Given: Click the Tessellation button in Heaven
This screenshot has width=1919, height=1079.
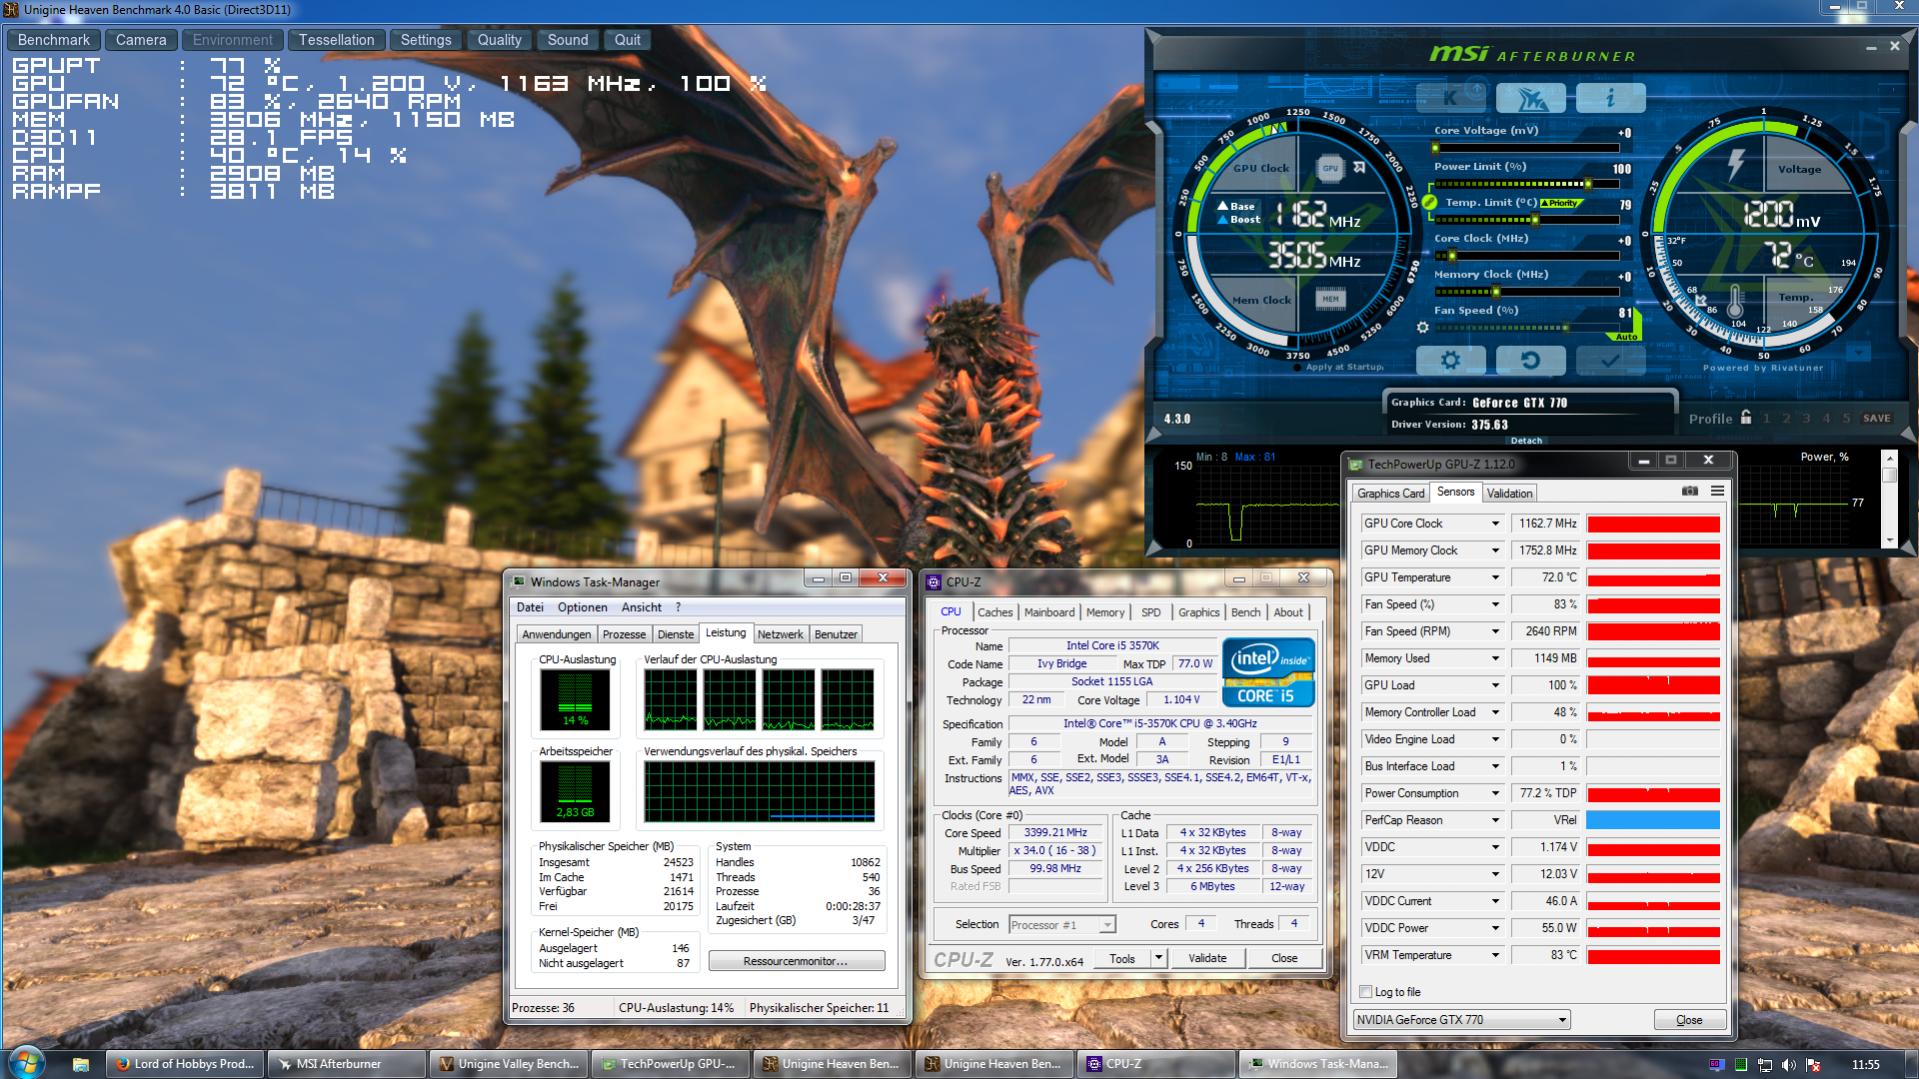Looking at the screenshot, I should point(336,40).
